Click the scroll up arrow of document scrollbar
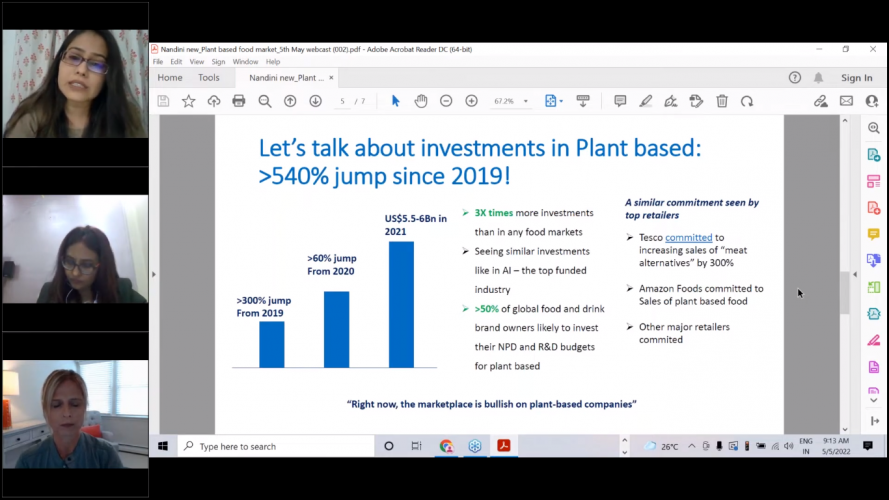The height and width of the screenshot is (500, 889). [845, 121]
